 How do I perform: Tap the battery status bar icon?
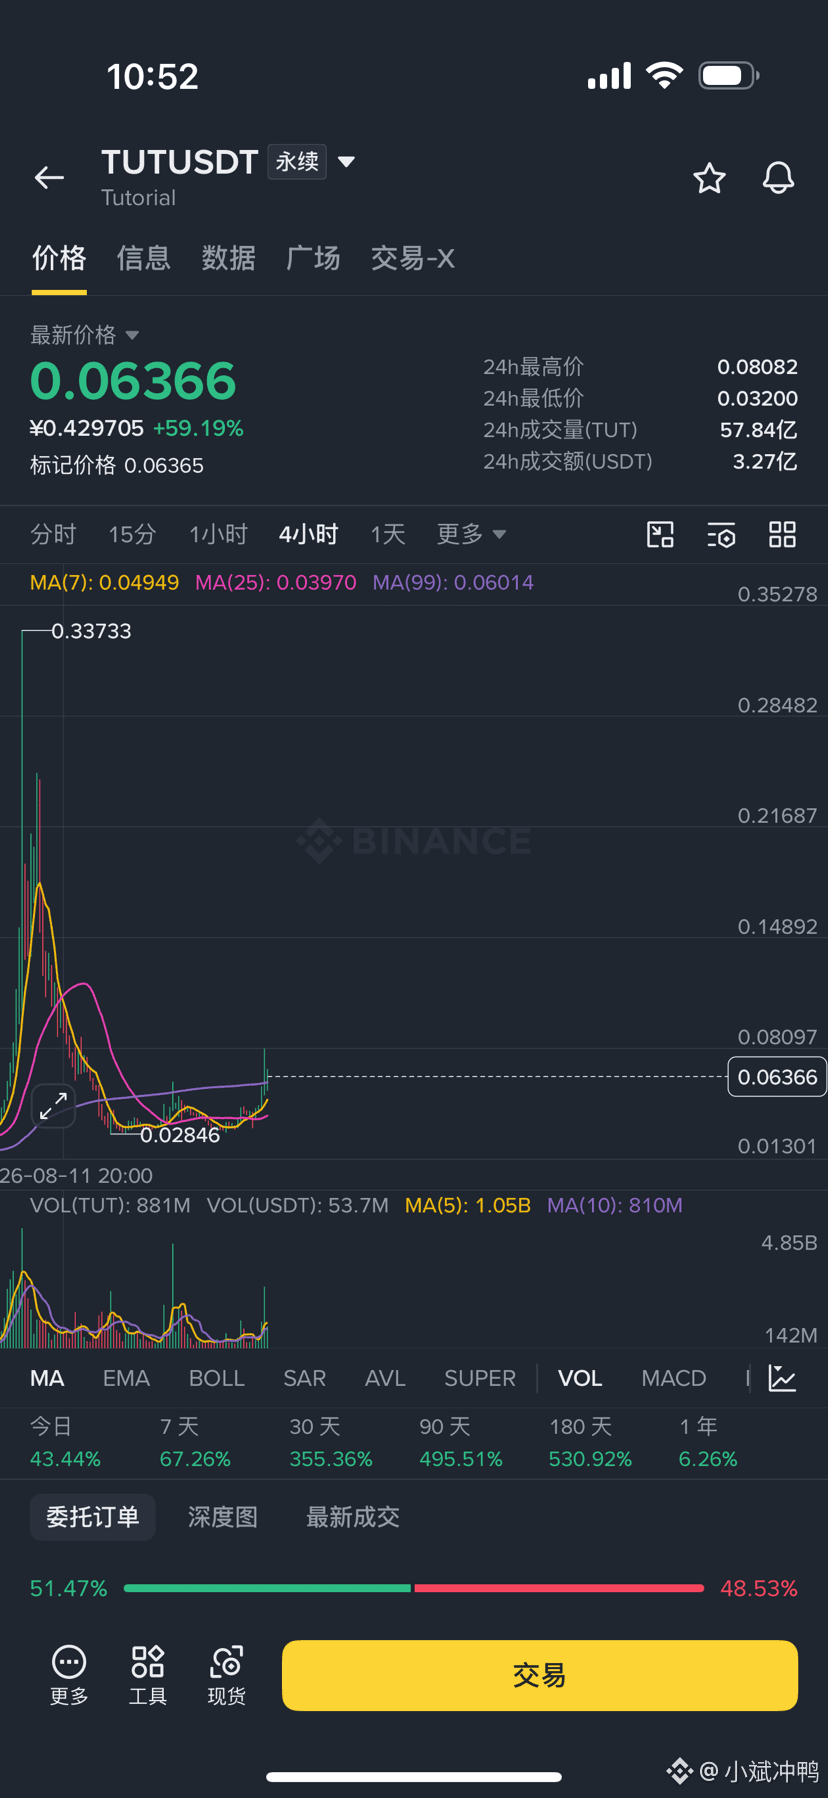729,75
